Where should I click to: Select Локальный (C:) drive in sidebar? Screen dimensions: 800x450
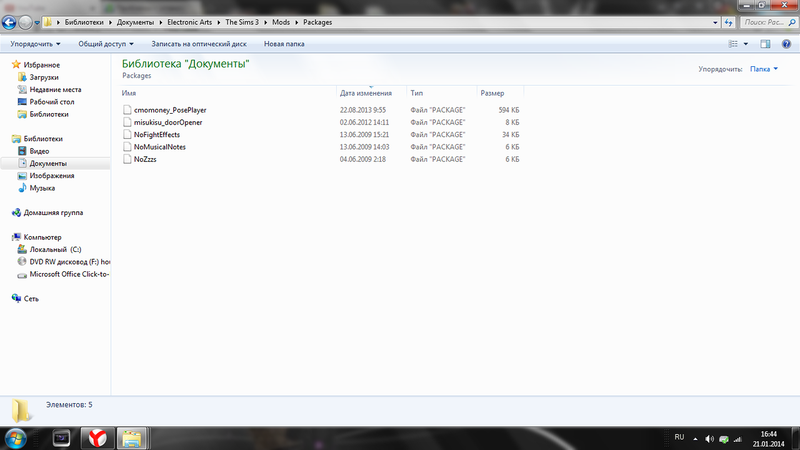(x=54, y=249)
